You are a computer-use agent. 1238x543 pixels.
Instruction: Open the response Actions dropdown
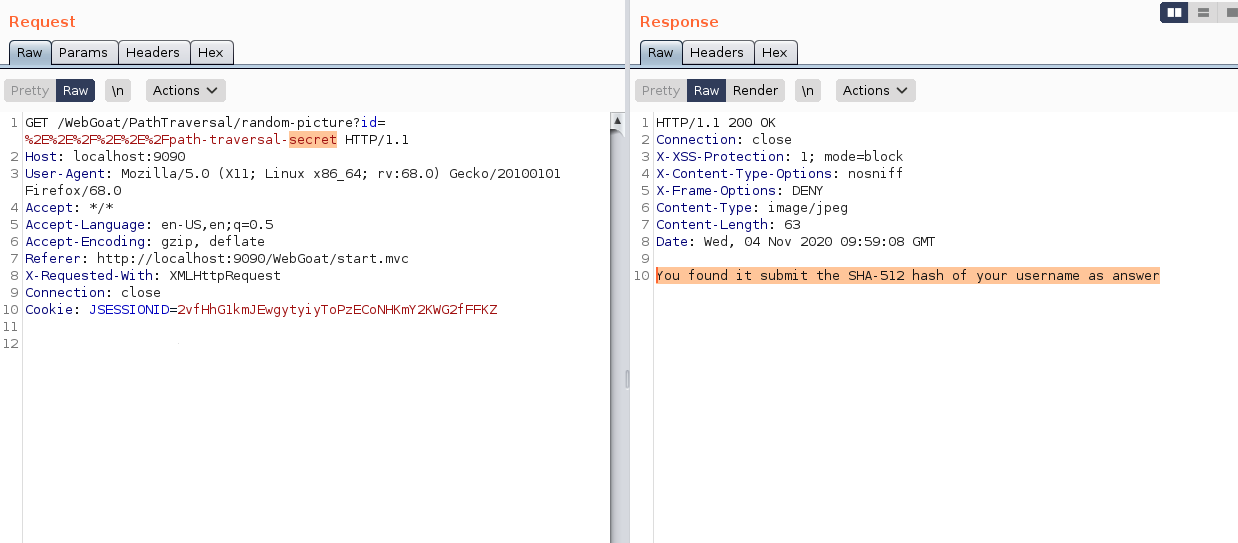(x=875, y=90)
